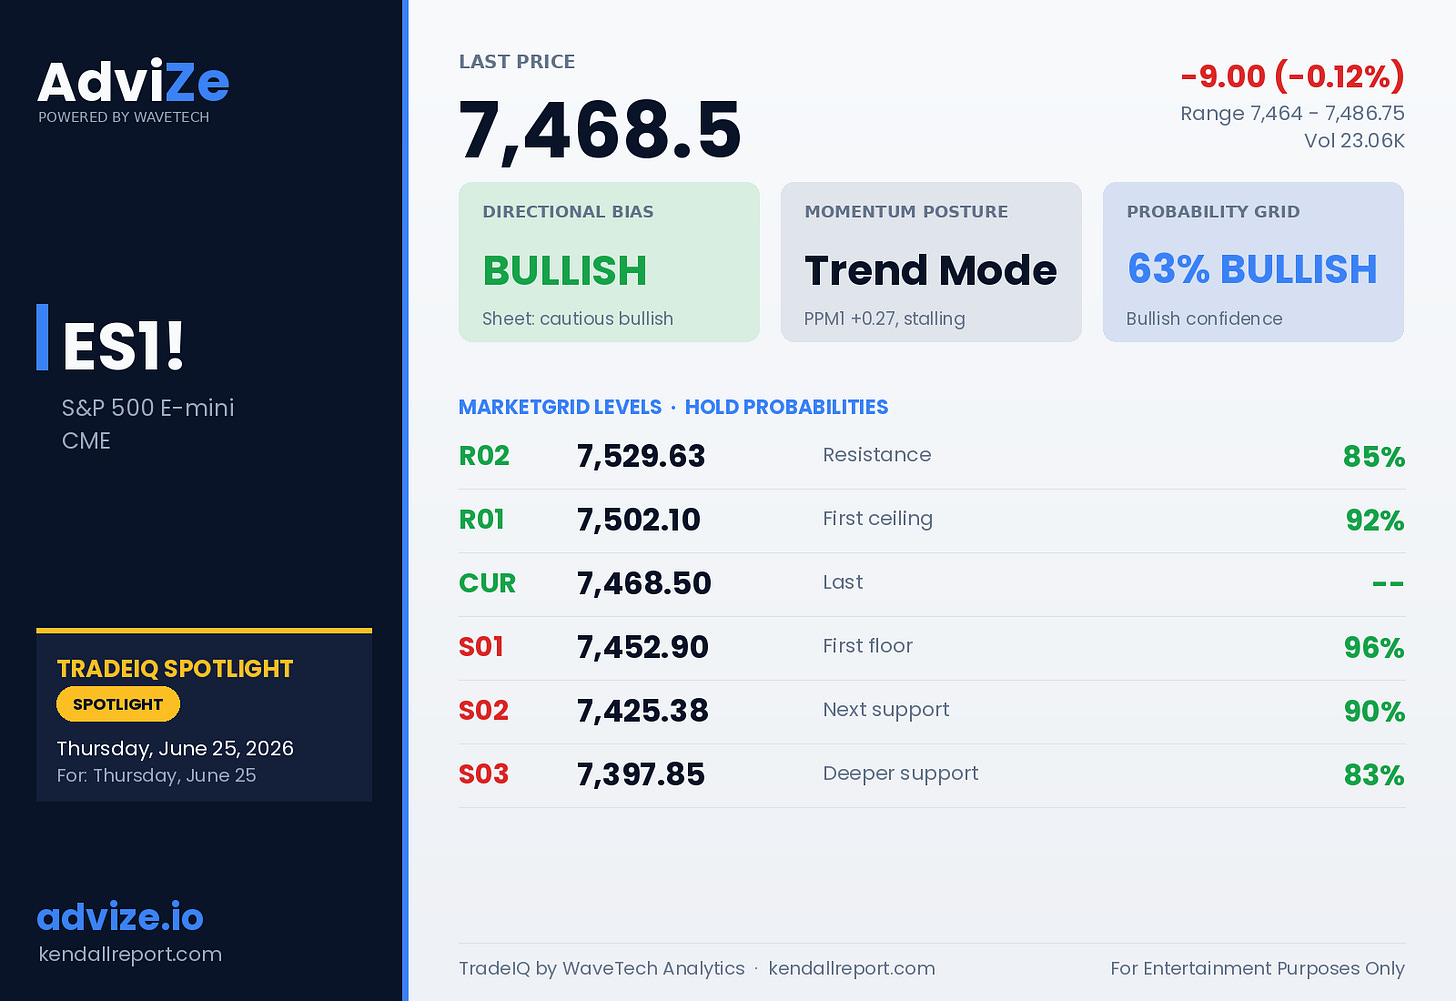1456x1001 pixels.
Task: Click the AdviZe logo
Action: (133, 82)
